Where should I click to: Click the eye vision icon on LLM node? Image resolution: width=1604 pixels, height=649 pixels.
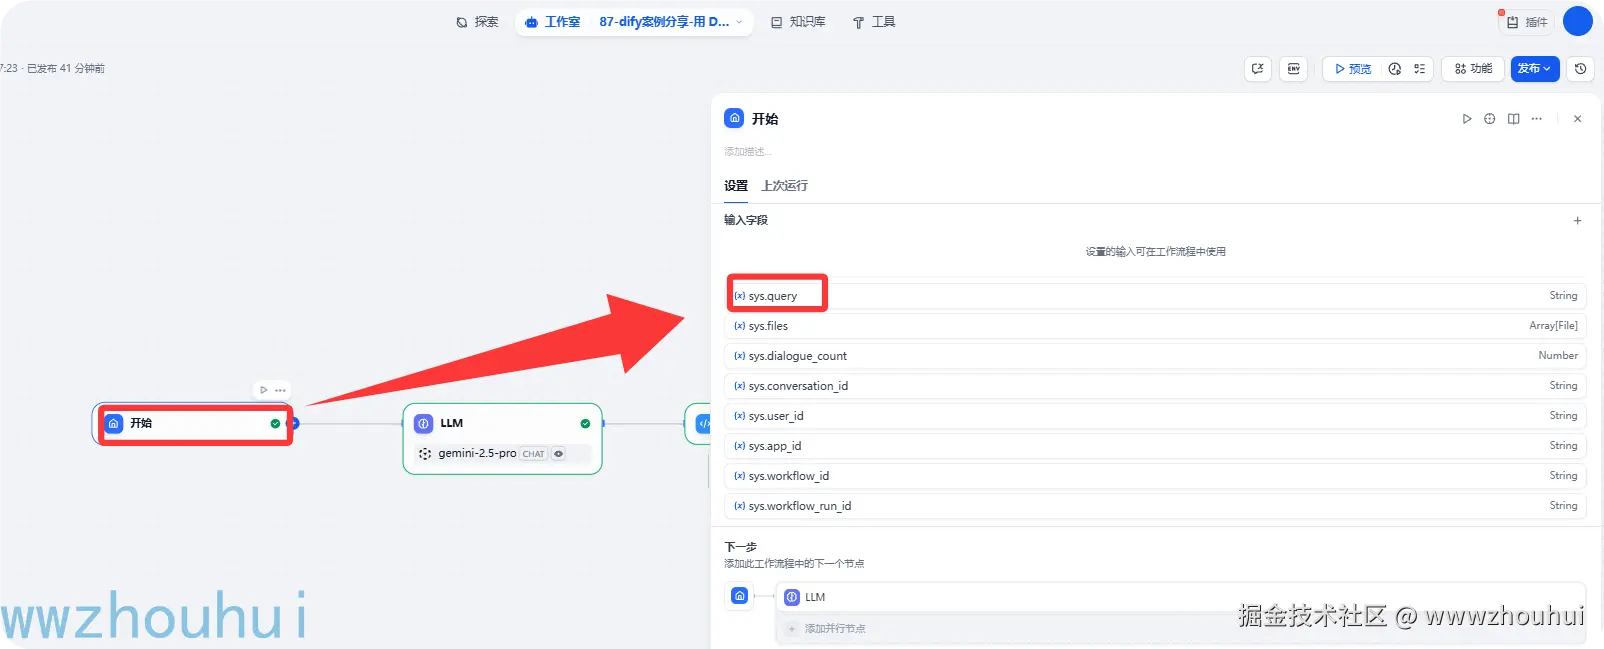tap(559, 454)
